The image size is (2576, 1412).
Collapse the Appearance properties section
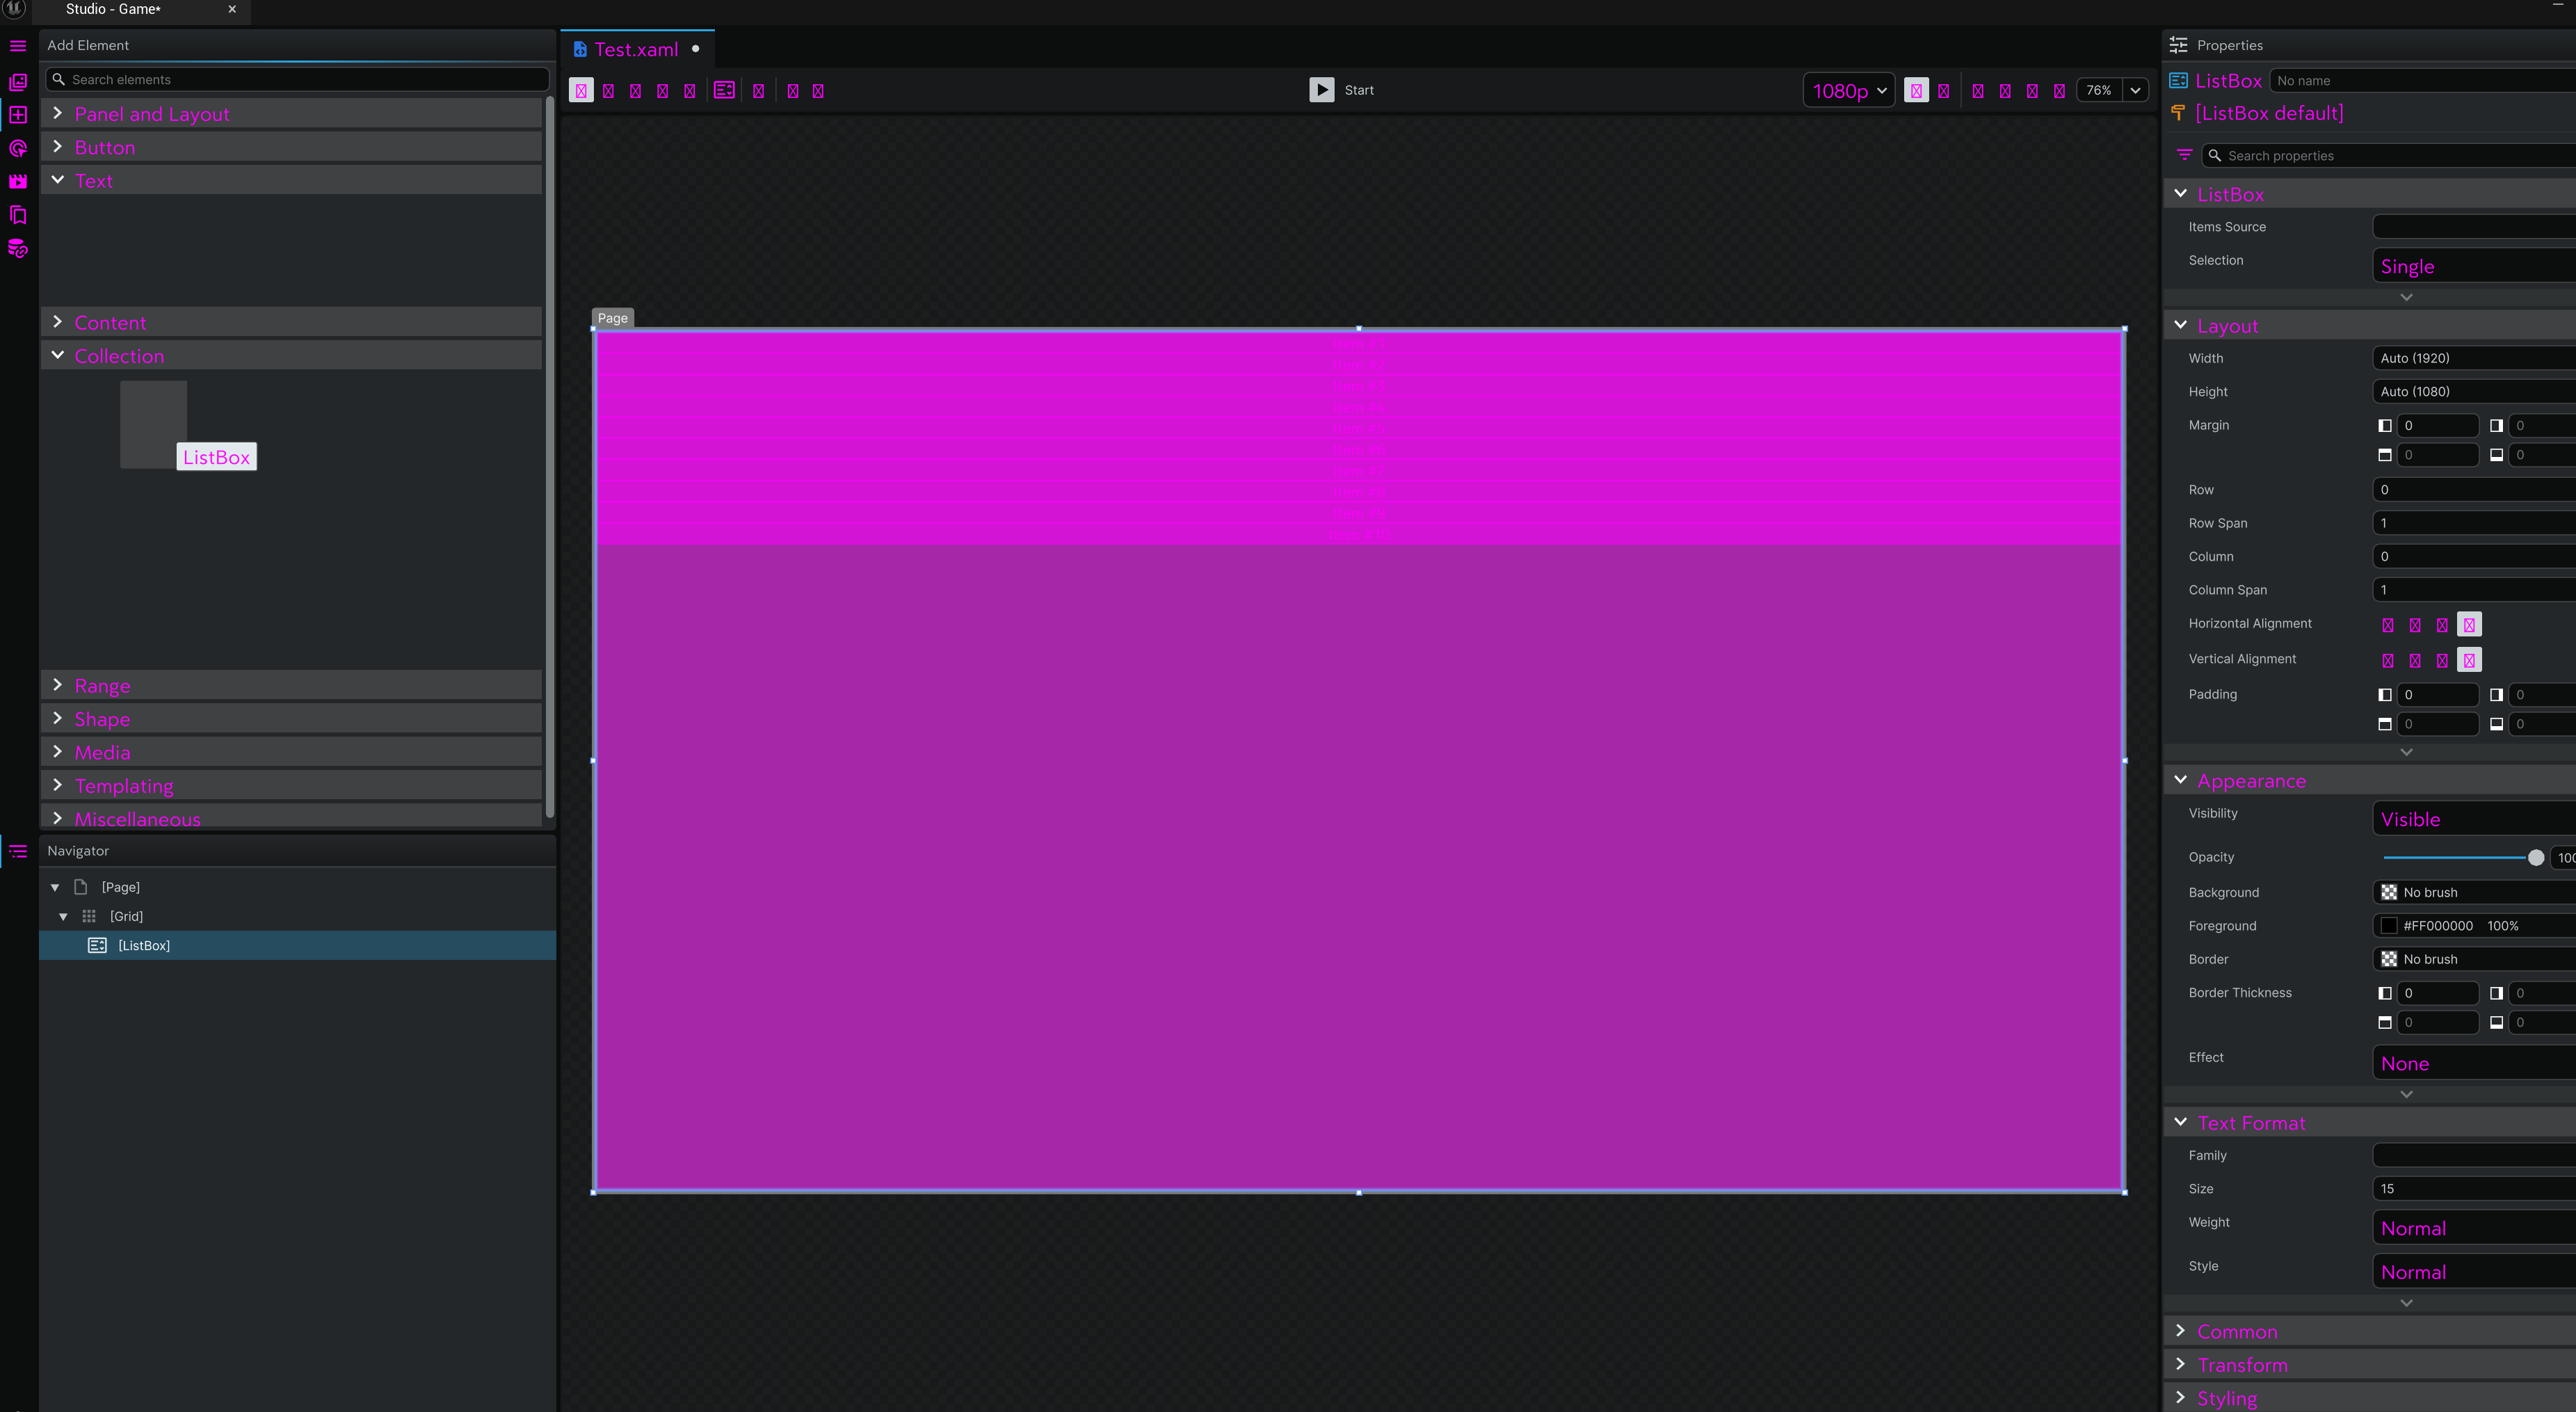tap(2370, 781)
